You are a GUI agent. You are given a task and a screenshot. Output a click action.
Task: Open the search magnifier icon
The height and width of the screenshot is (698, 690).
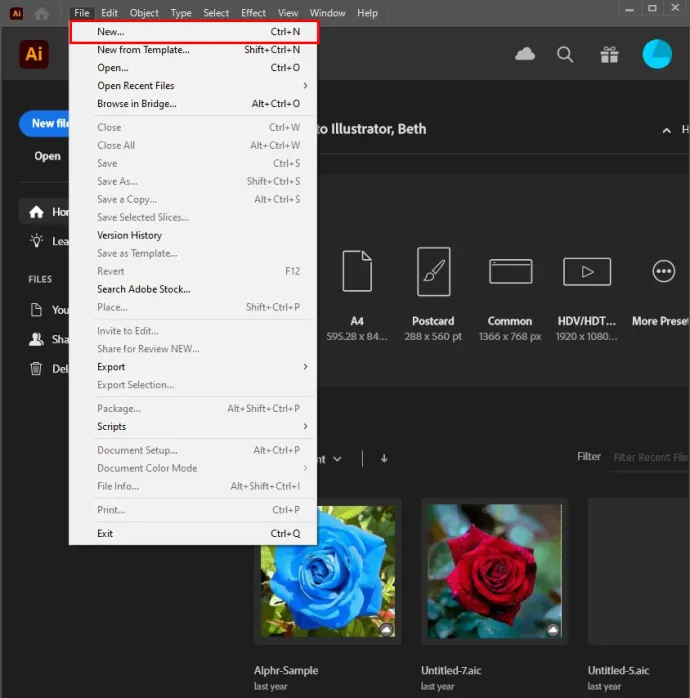coord(565,55)
